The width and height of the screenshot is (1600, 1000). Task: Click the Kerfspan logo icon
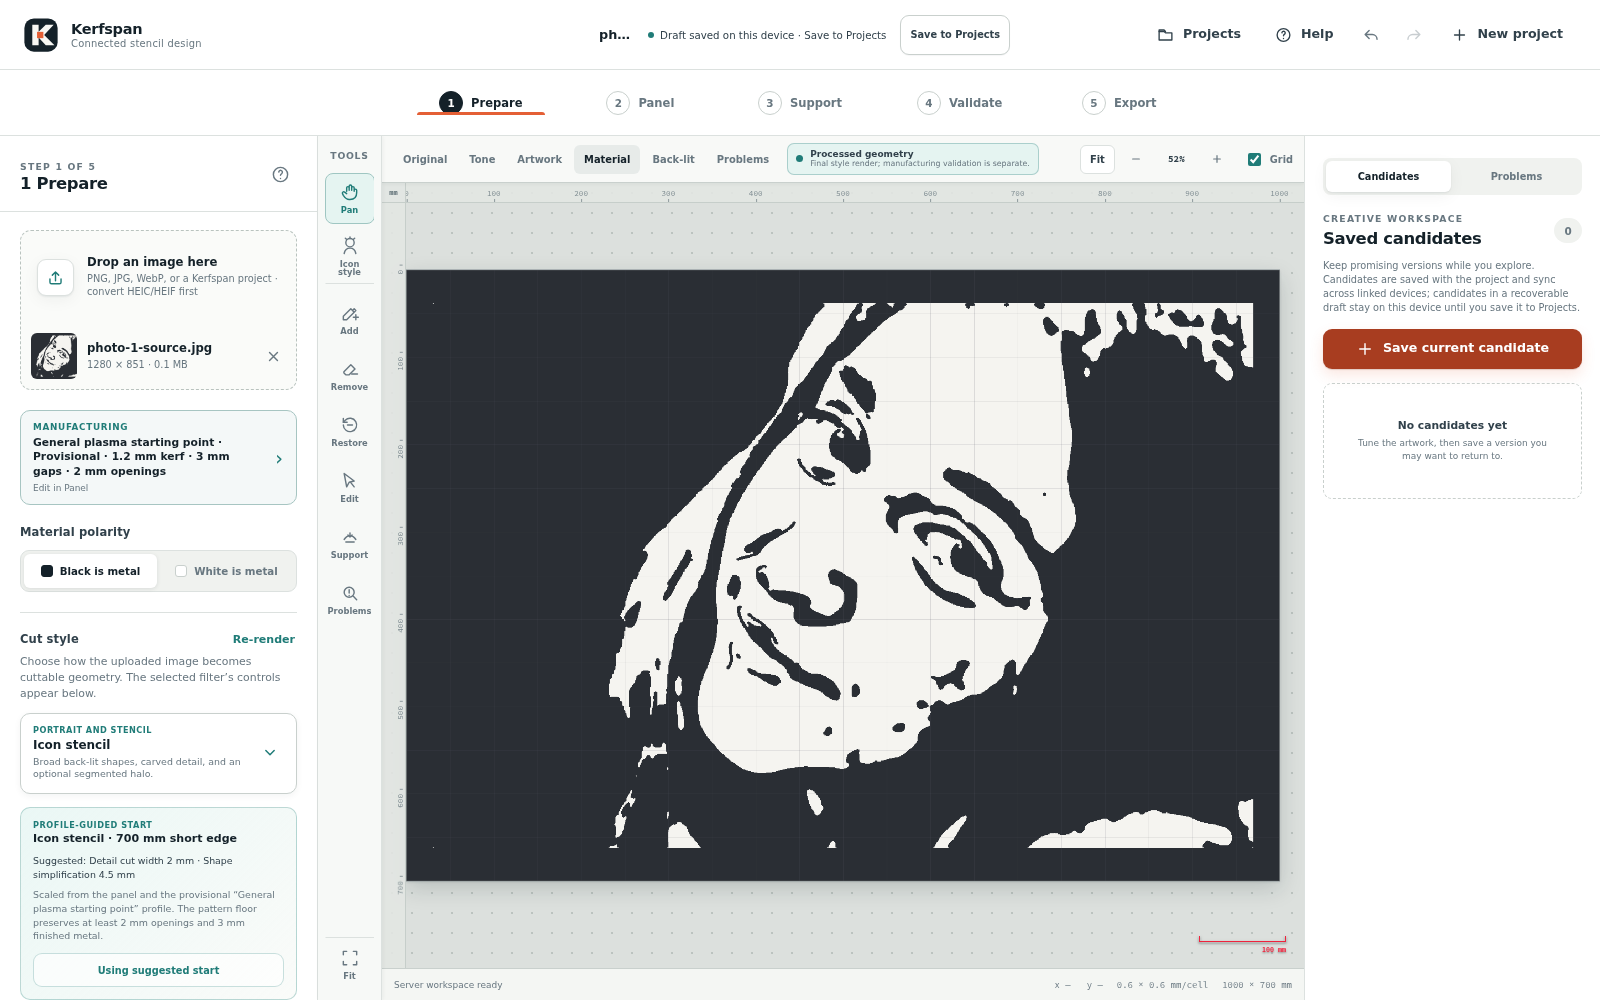(41, 35)
